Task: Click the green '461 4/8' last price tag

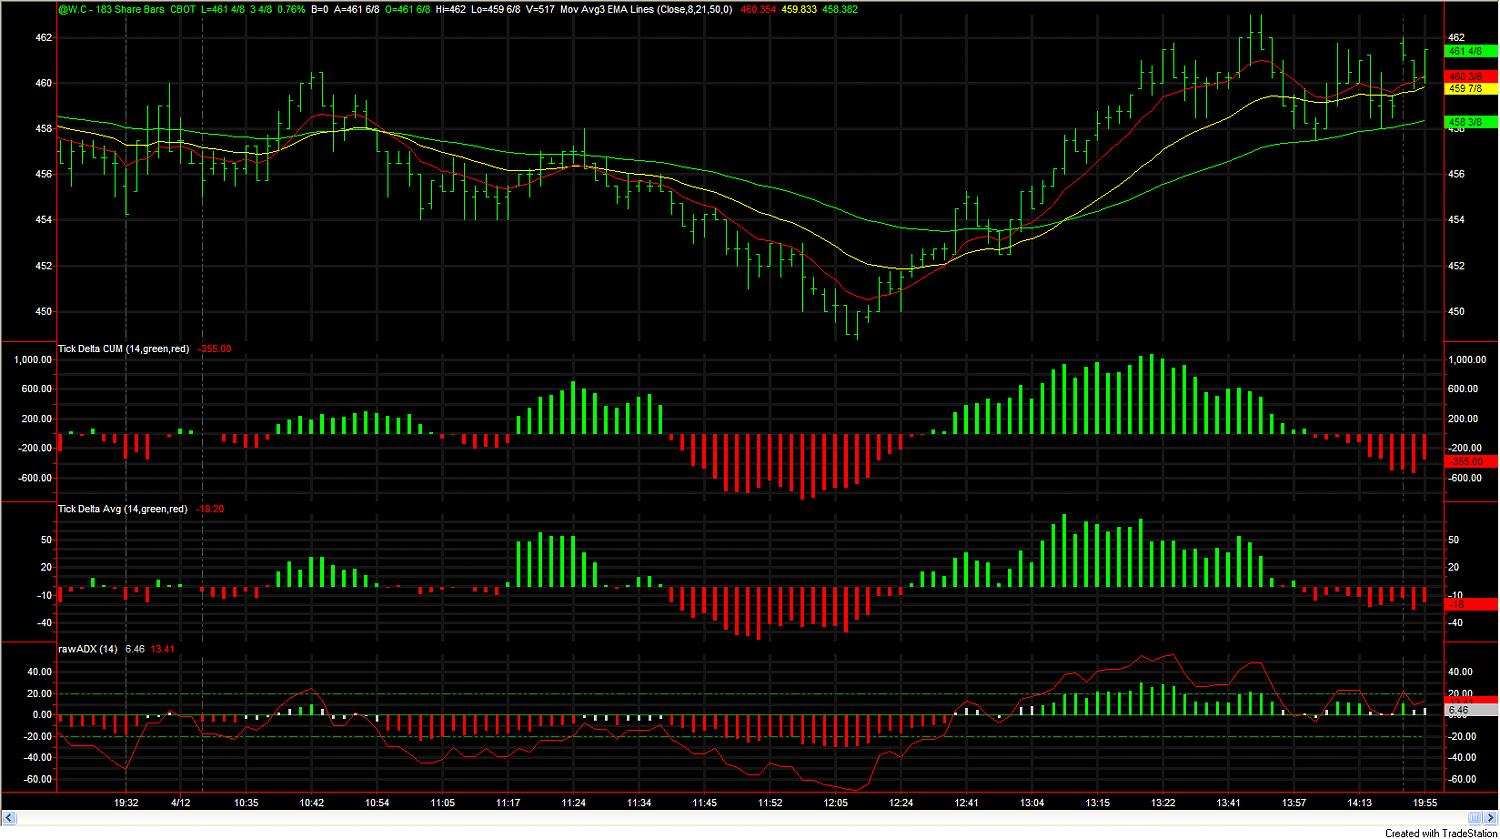Action: tap(1471, 50)
